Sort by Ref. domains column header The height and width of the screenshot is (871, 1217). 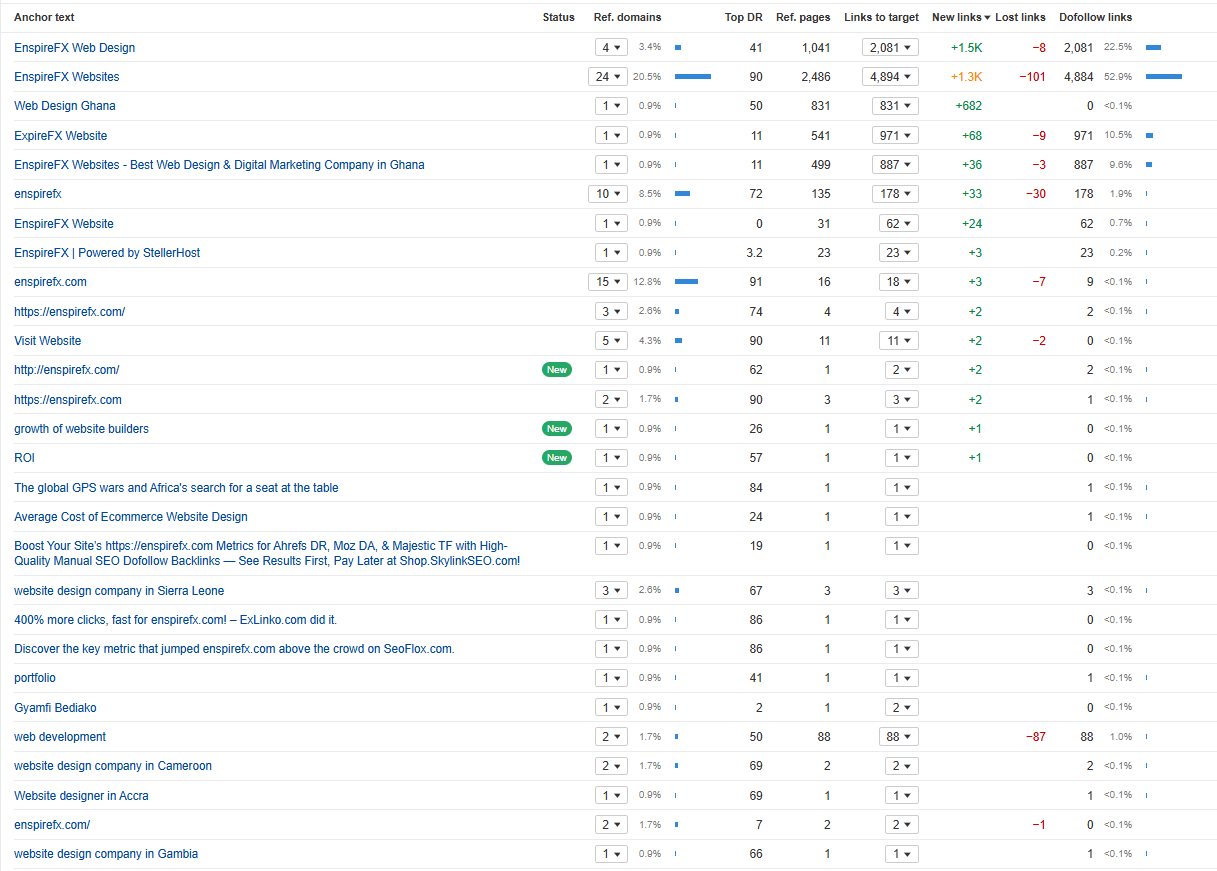point(627,18)
